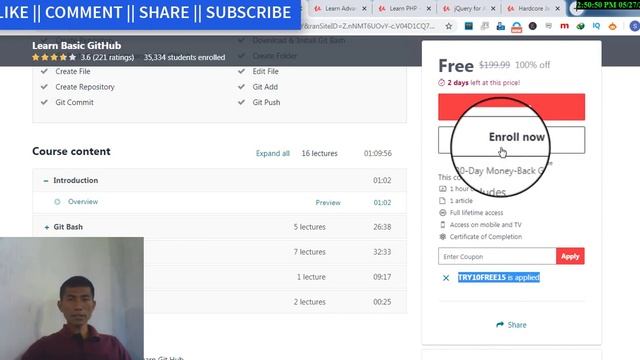Open the green extension icon
The image size is (640, 360).
[x=580, y=26]
